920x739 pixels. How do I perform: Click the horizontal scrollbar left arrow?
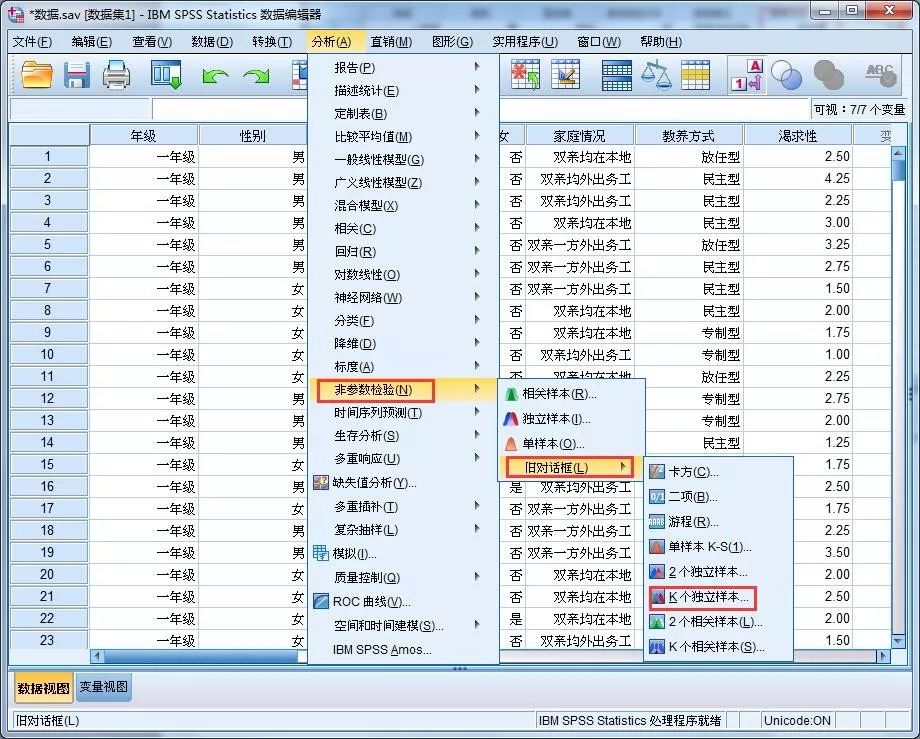click(97, 656)
